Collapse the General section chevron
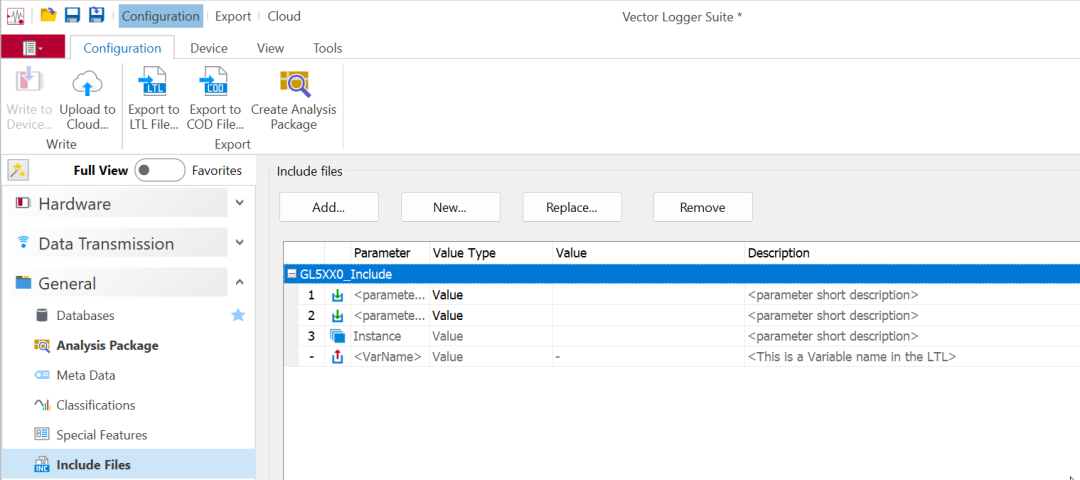 (x=240, y=282)
